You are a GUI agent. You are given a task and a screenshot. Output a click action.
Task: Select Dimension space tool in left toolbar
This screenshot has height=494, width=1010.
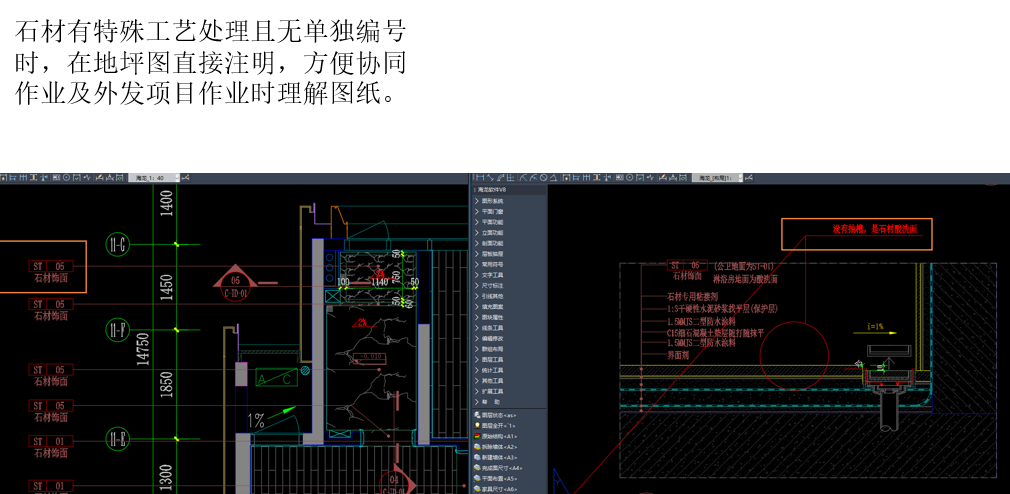pos(33,178)
